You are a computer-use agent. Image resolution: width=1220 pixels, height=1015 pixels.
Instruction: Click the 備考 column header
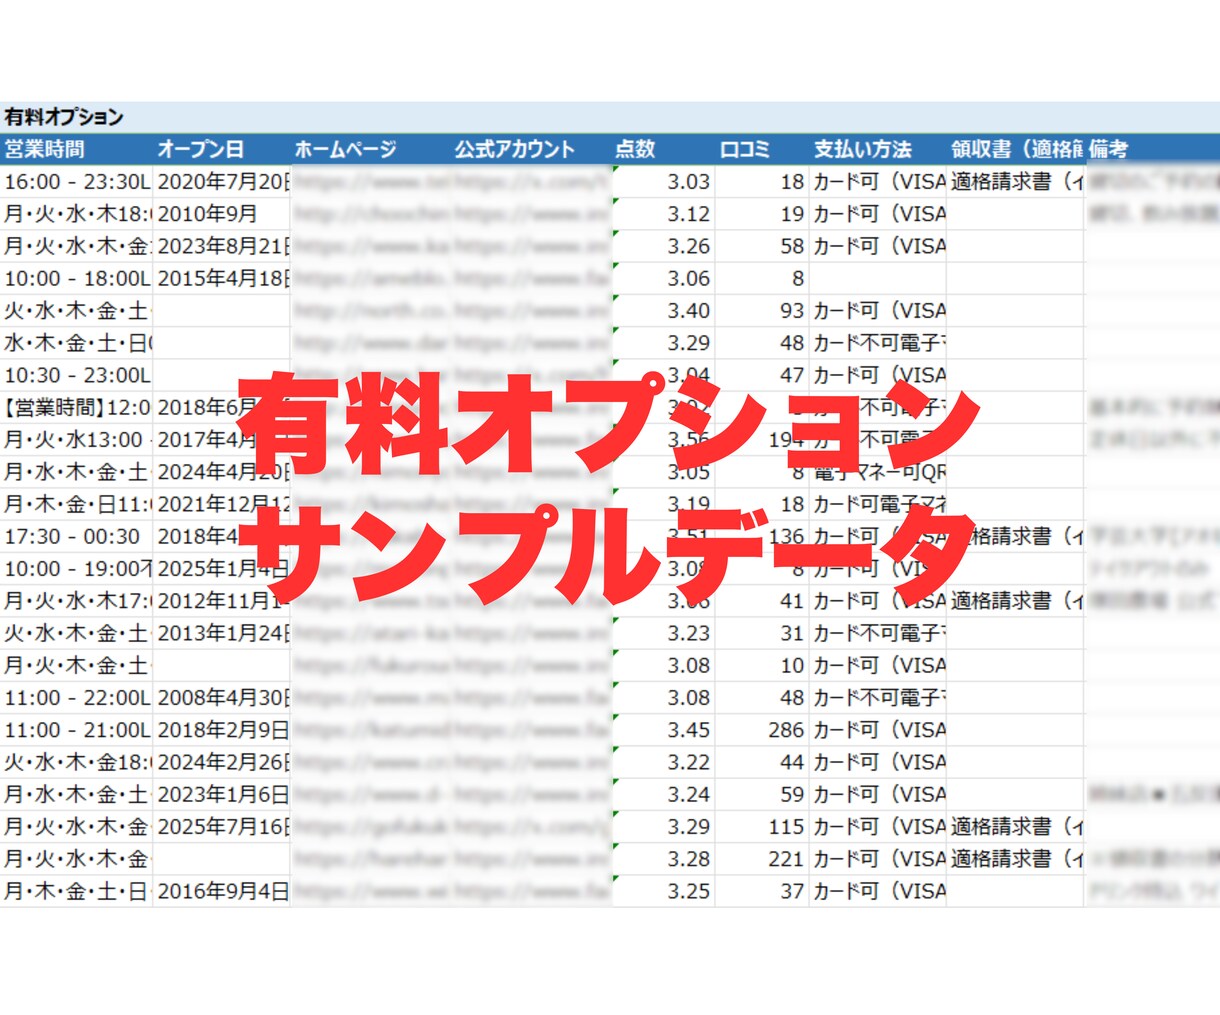click(1152, 149)
